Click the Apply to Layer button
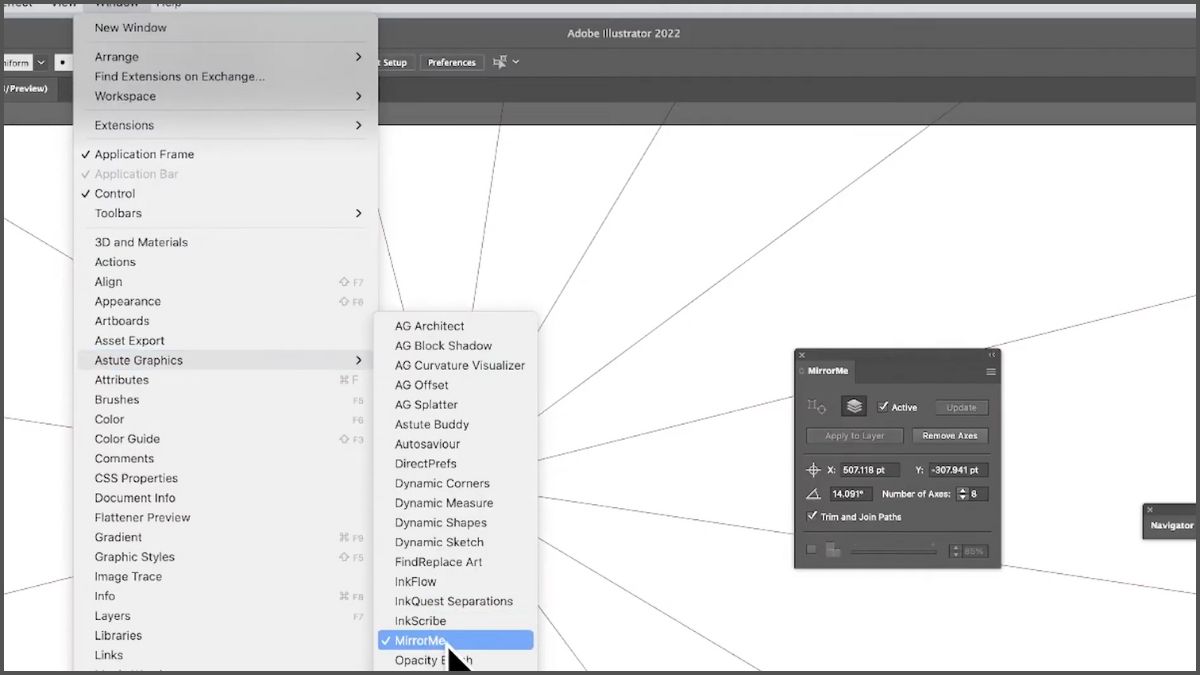The width and height of the screenshot is (1200, 675). [855, 436]
